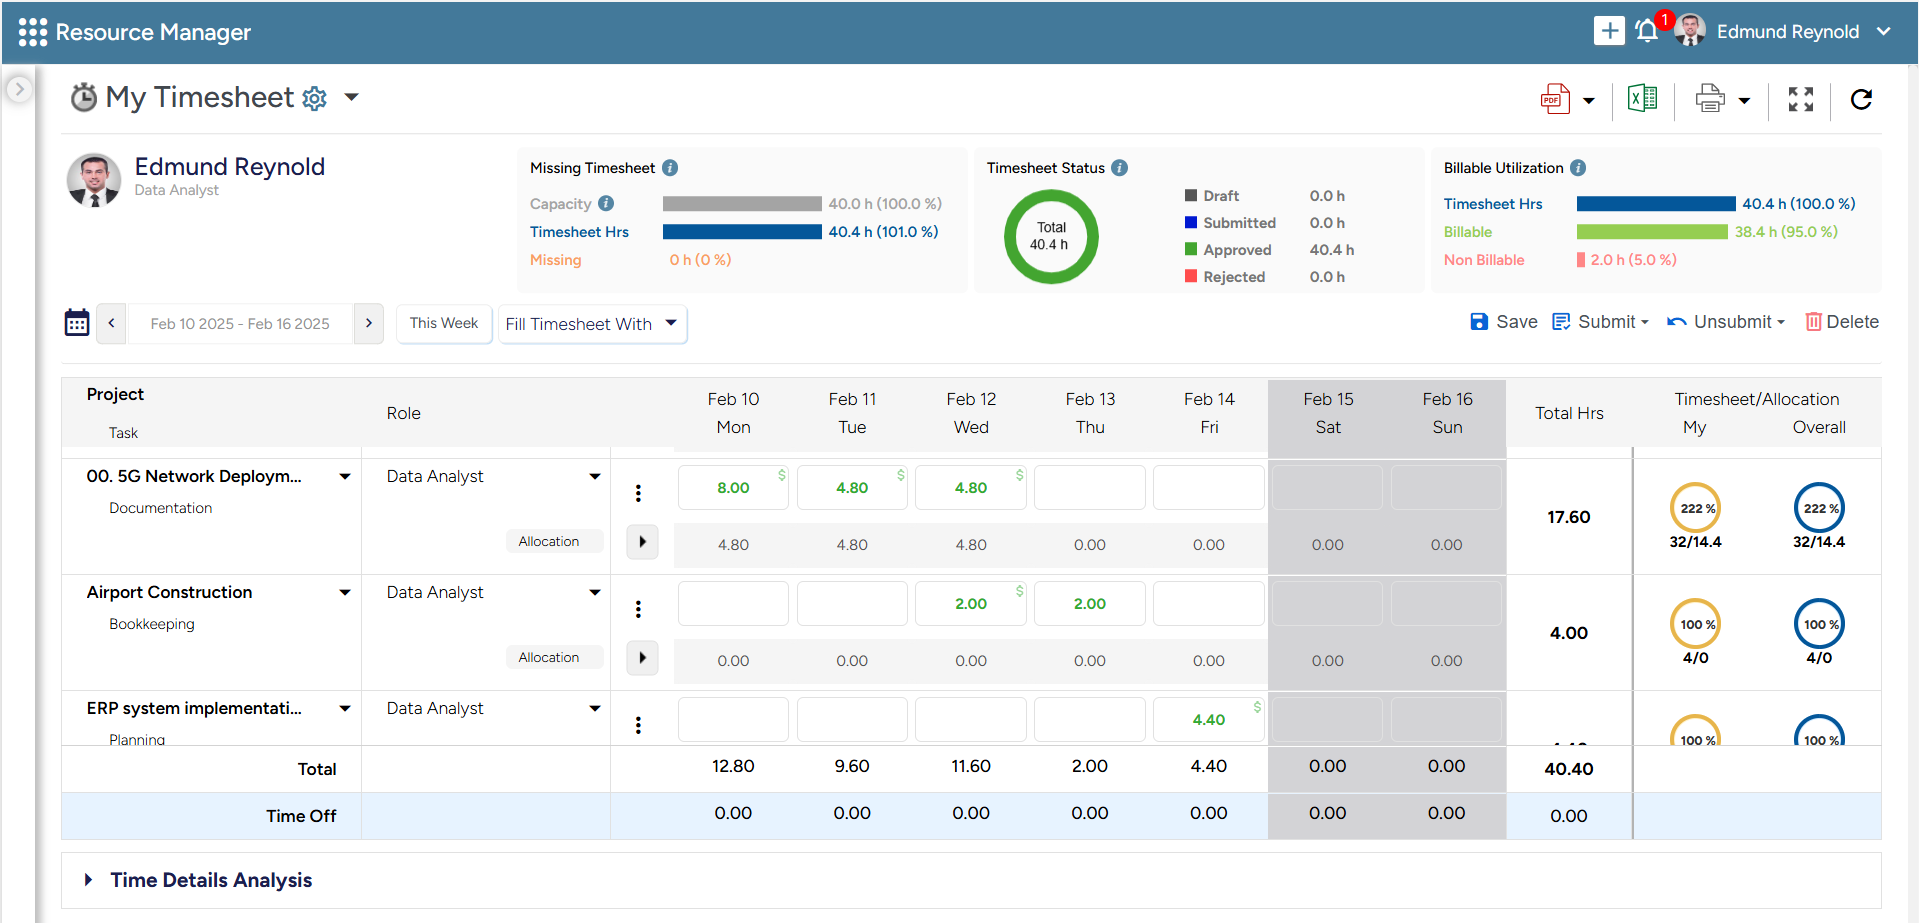Open My Timesheet view dropdown arrow
The width and height of the screenshot is (1919, 923).
pyautogui.click(x=351, y=98)
